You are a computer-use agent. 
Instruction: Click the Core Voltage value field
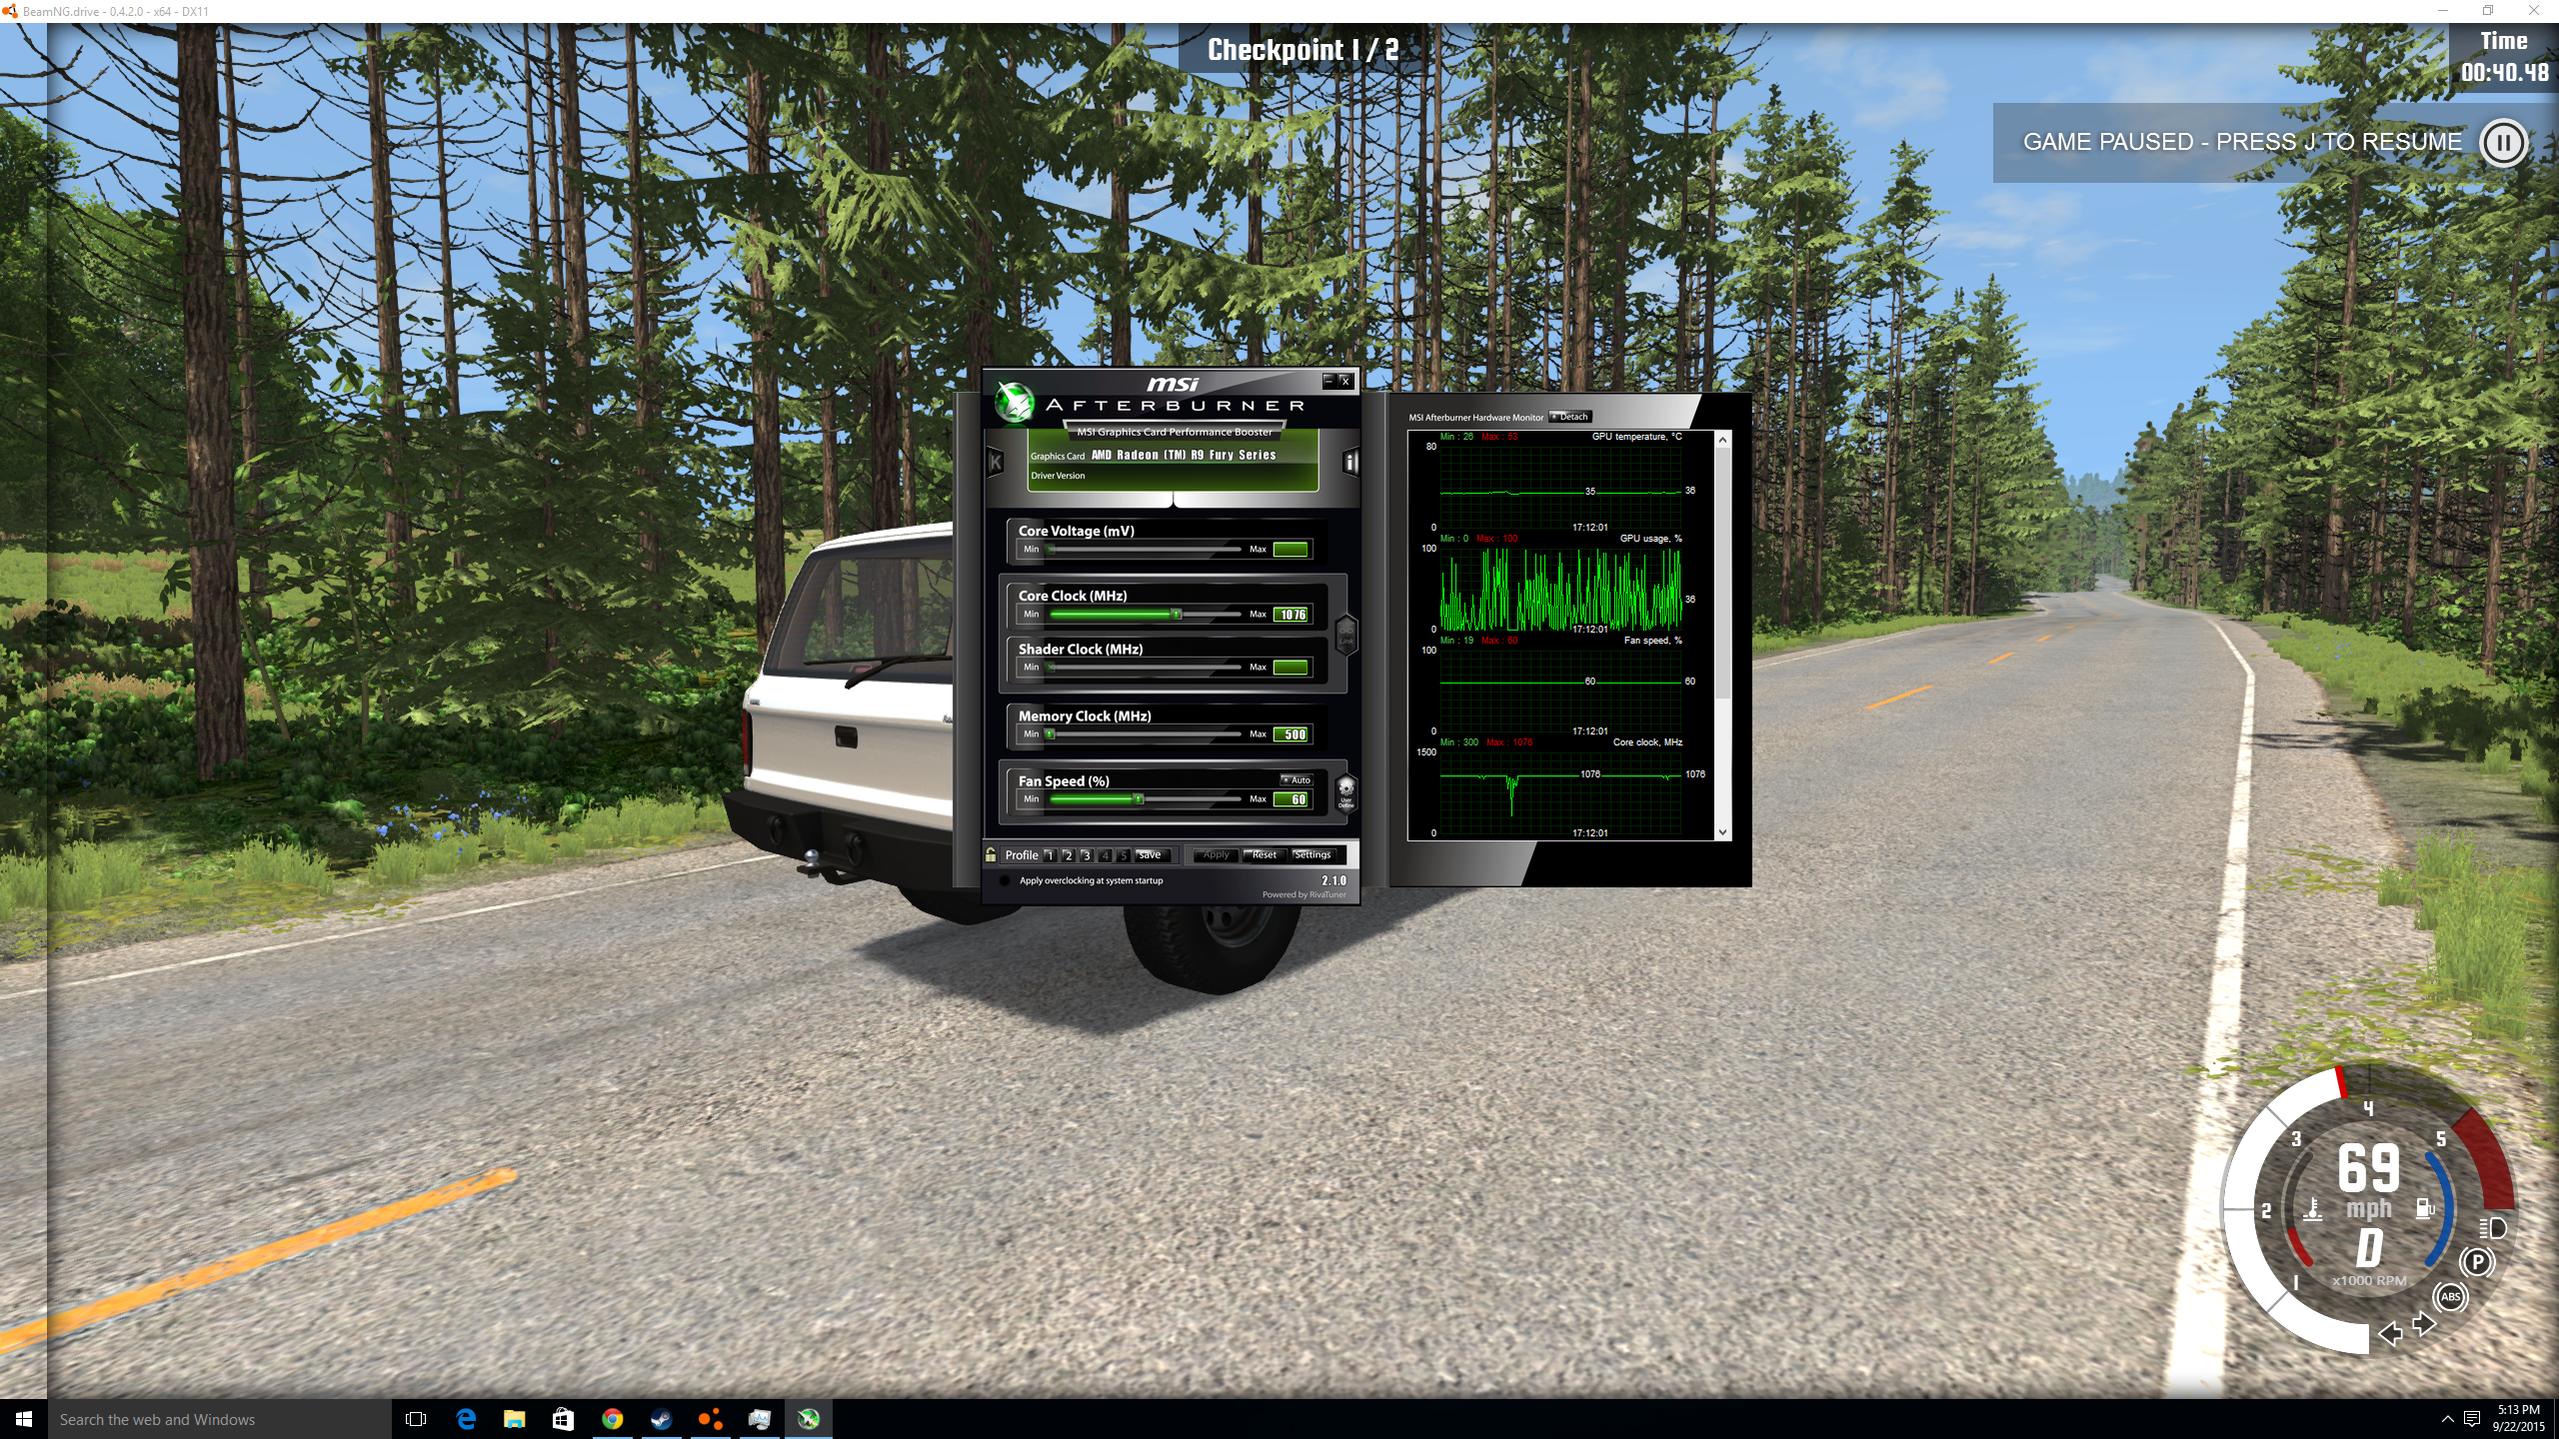tap(1291, 549)
